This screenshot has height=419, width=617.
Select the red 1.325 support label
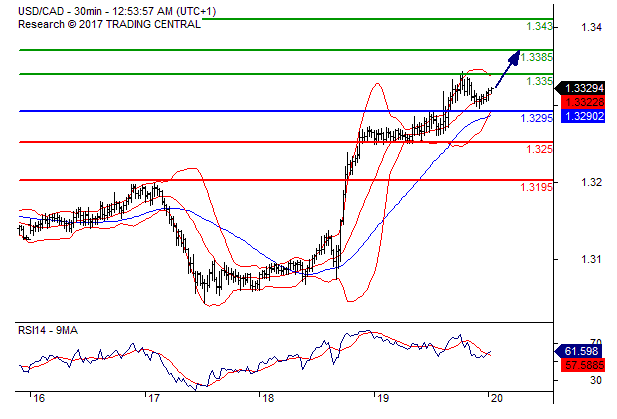[539, 149]
